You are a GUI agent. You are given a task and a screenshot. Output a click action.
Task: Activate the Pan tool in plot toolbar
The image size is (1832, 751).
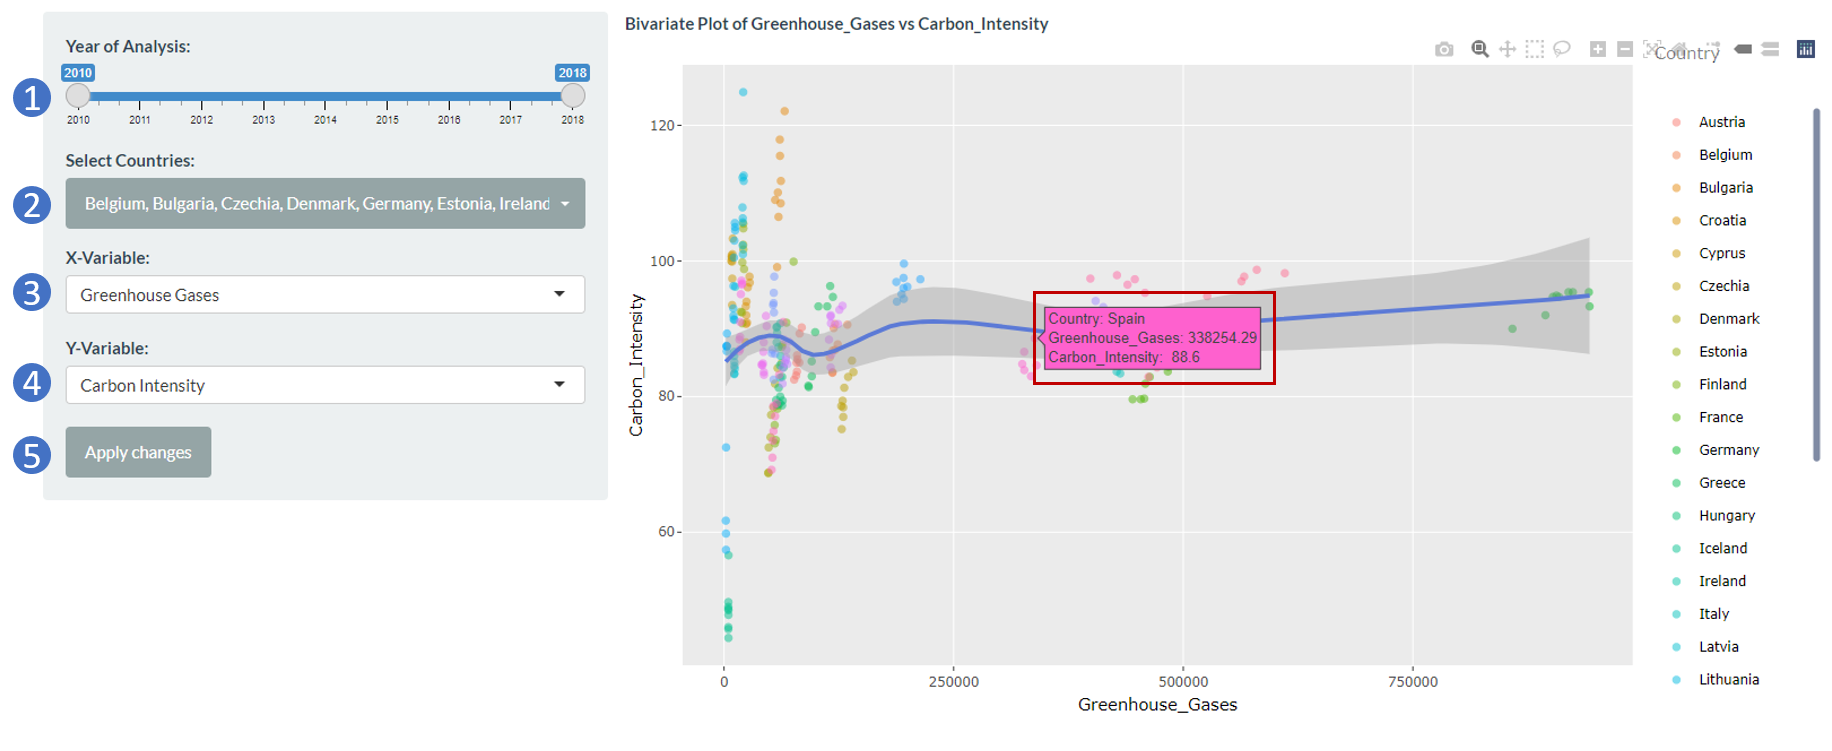[1507, 49]
